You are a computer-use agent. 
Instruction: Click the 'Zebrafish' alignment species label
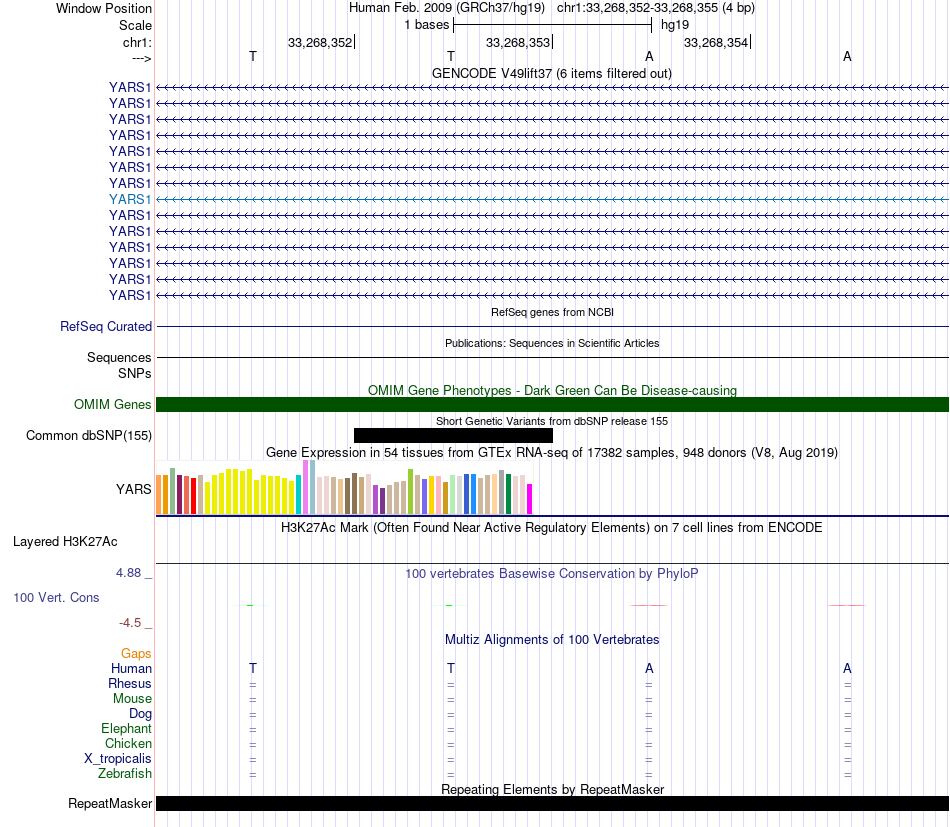(x=125, y=774)
